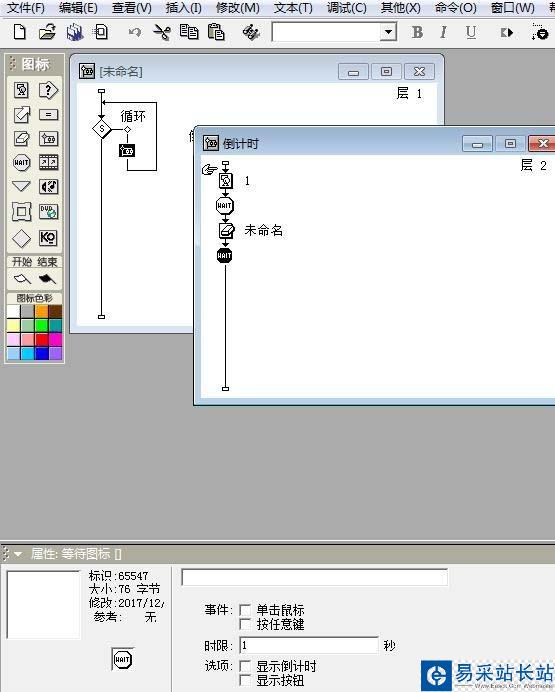Viewport: 555px width, 692px height.
Task: Create a new file from the toolbar
Action: (x=20, y=32)
